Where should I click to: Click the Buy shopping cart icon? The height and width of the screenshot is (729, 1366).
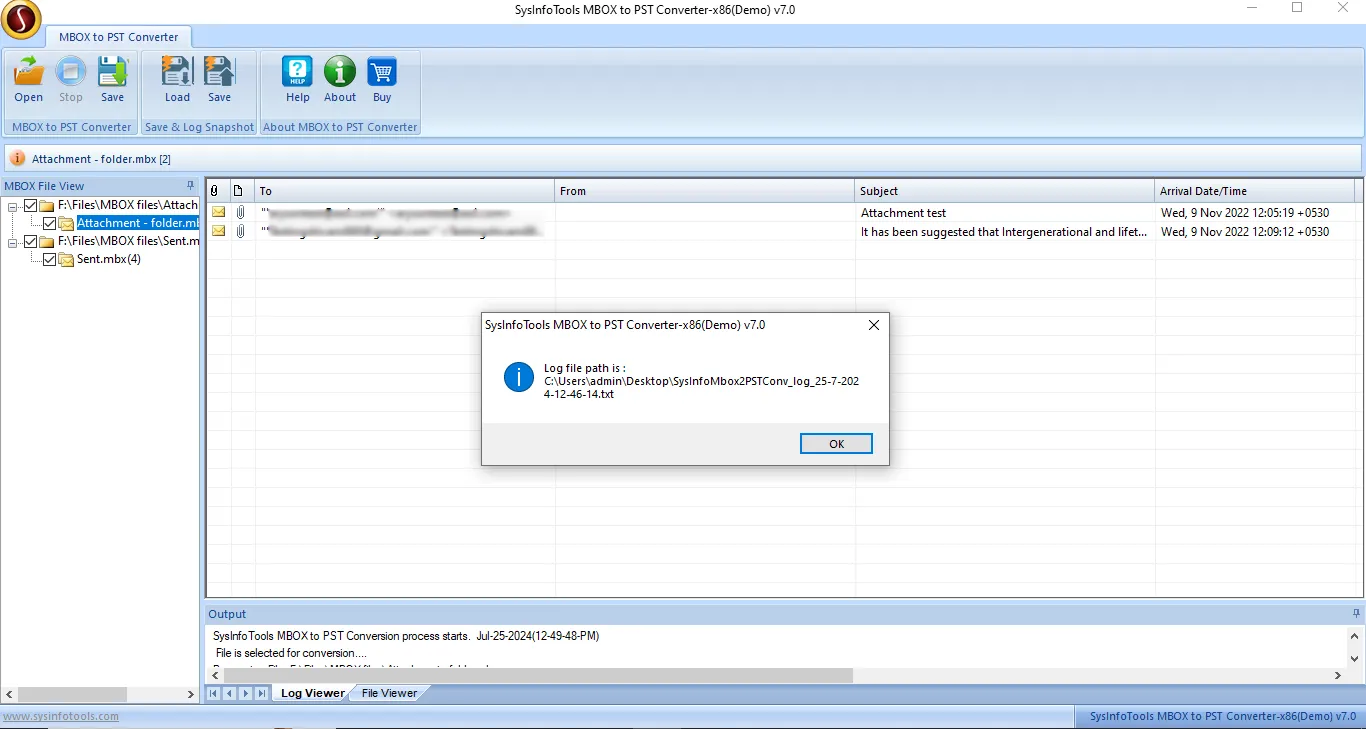382,72
